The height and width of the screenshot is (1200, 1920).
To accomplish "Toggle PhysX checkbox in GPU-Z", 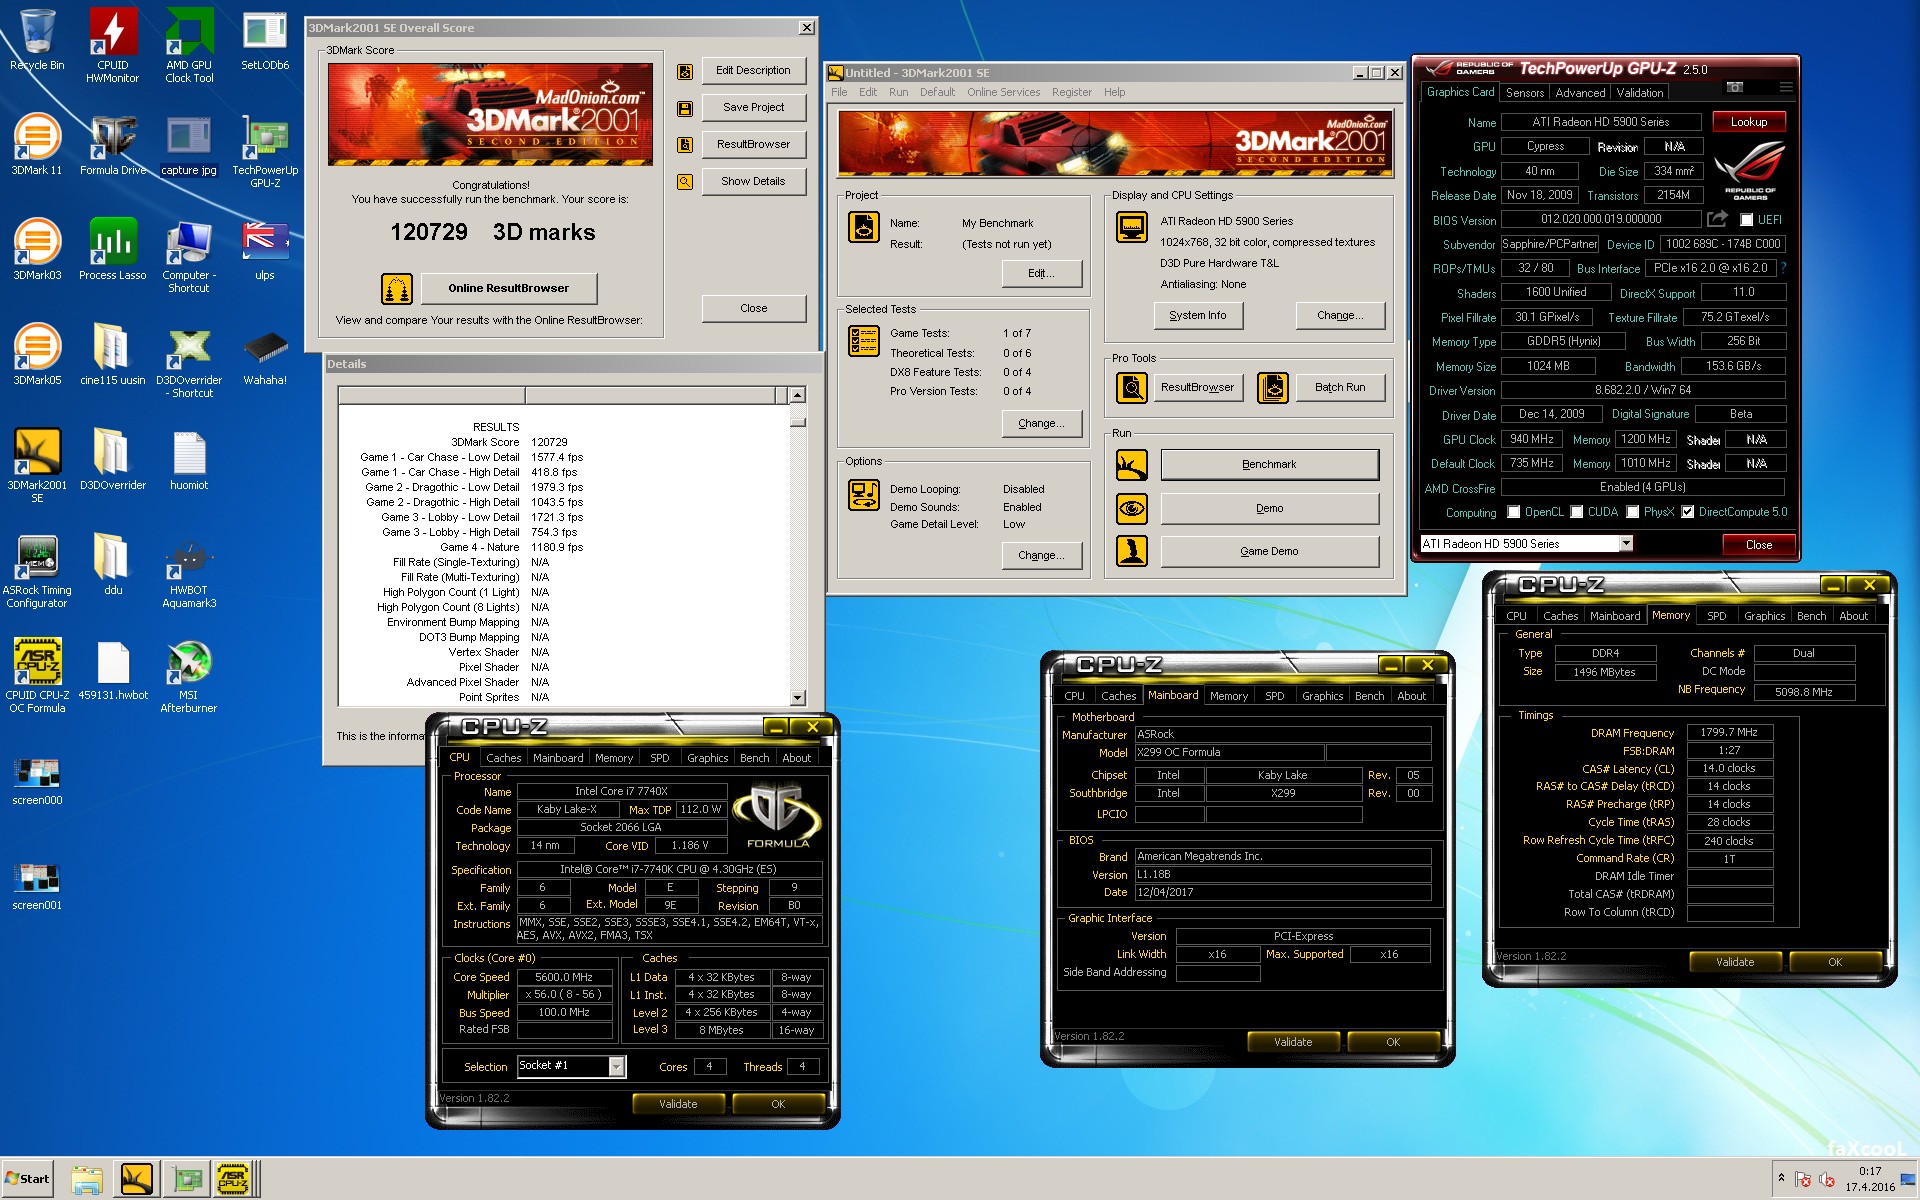I will pyautogui.click(x=1632, y=512).
